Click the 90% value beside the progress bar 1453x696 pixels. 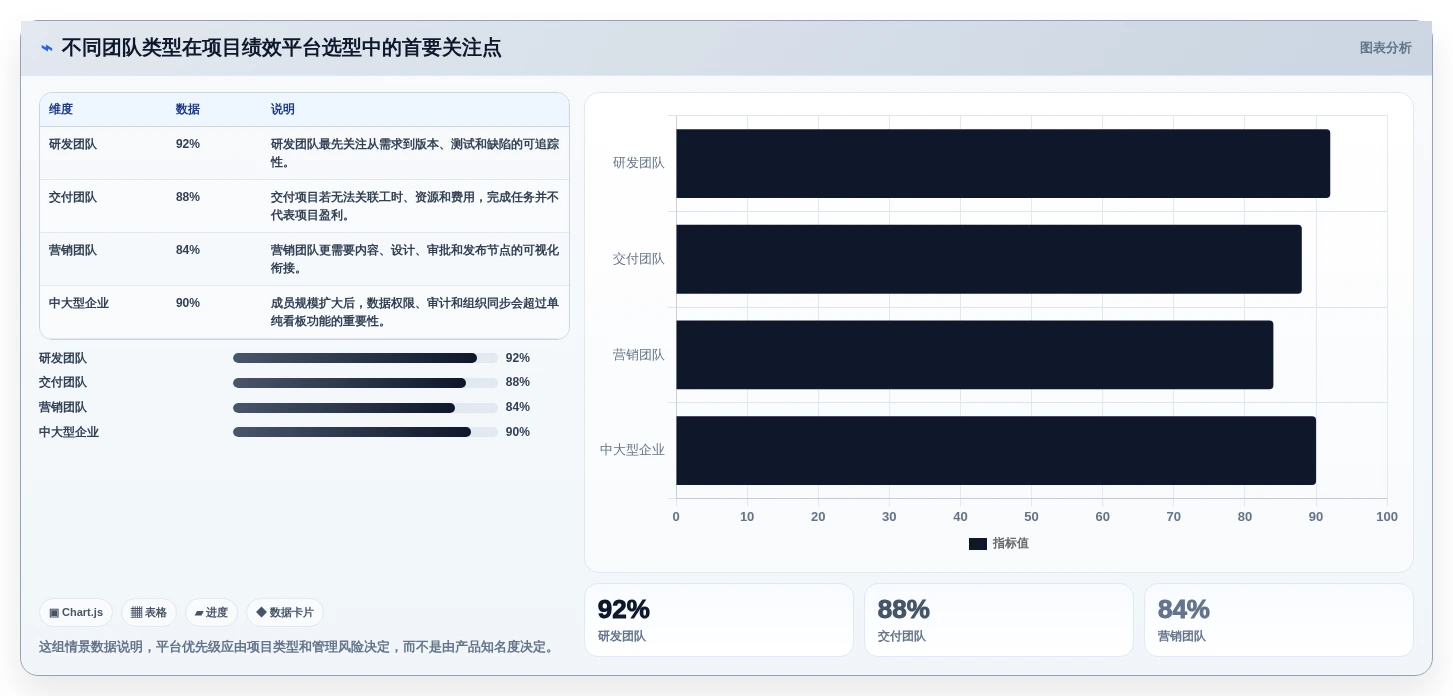click(518, 432)
